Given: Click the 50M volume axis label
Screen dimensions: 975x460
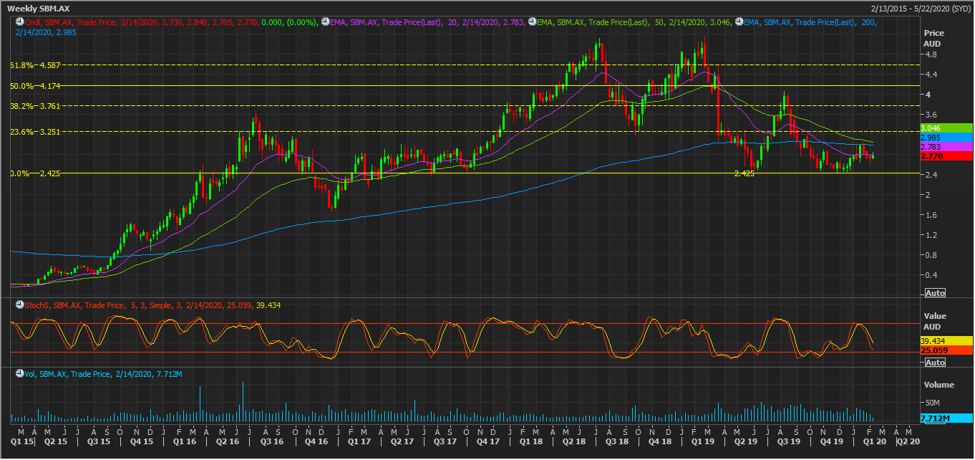Looking at the screenshot, I should click(x=933, y=403).
